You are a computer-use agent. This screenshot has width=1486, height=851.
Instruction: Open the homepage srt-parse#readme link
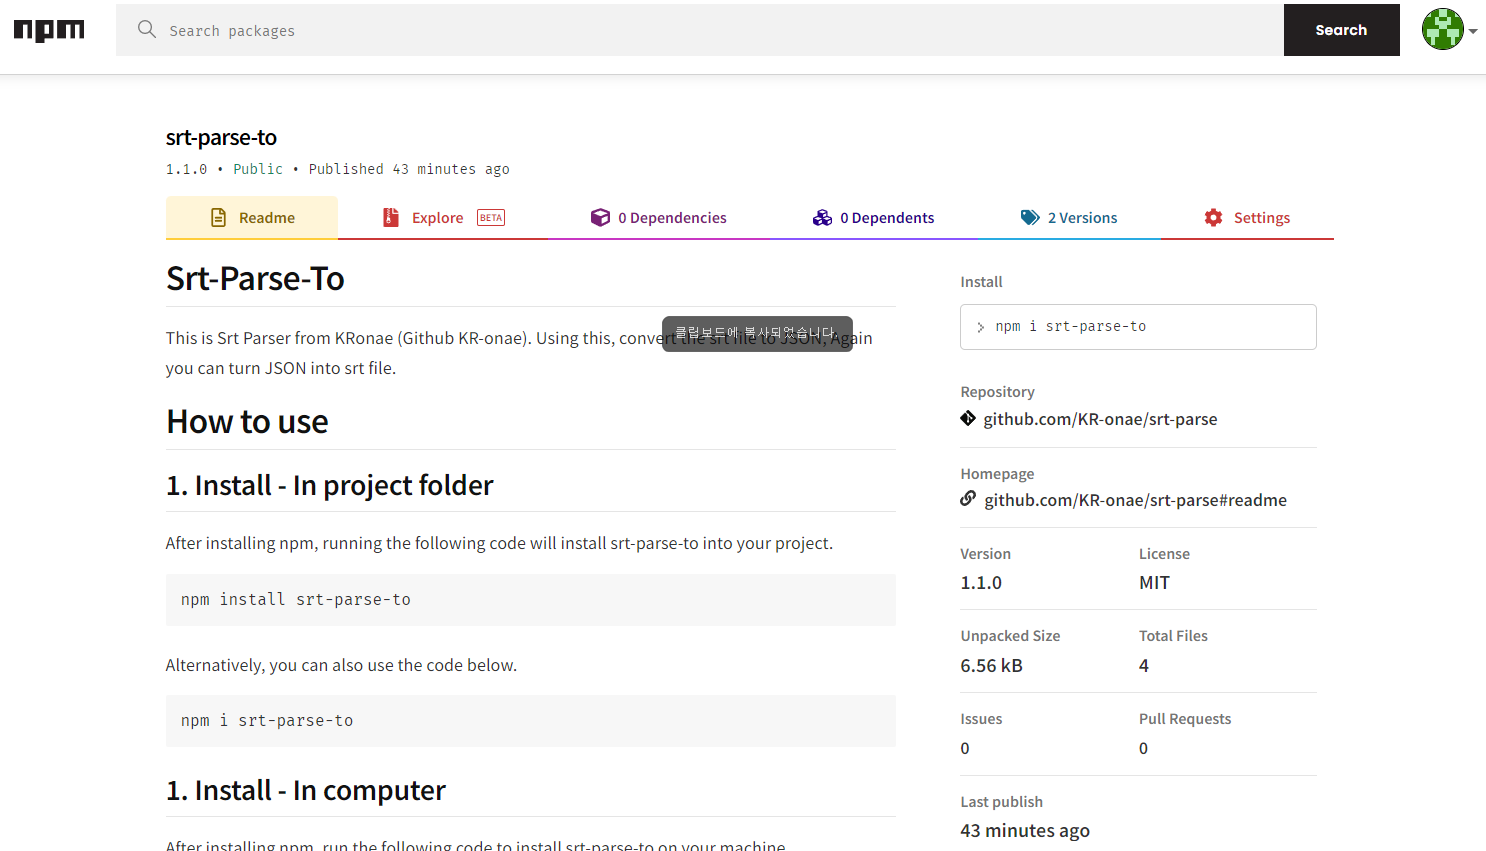1135,500
